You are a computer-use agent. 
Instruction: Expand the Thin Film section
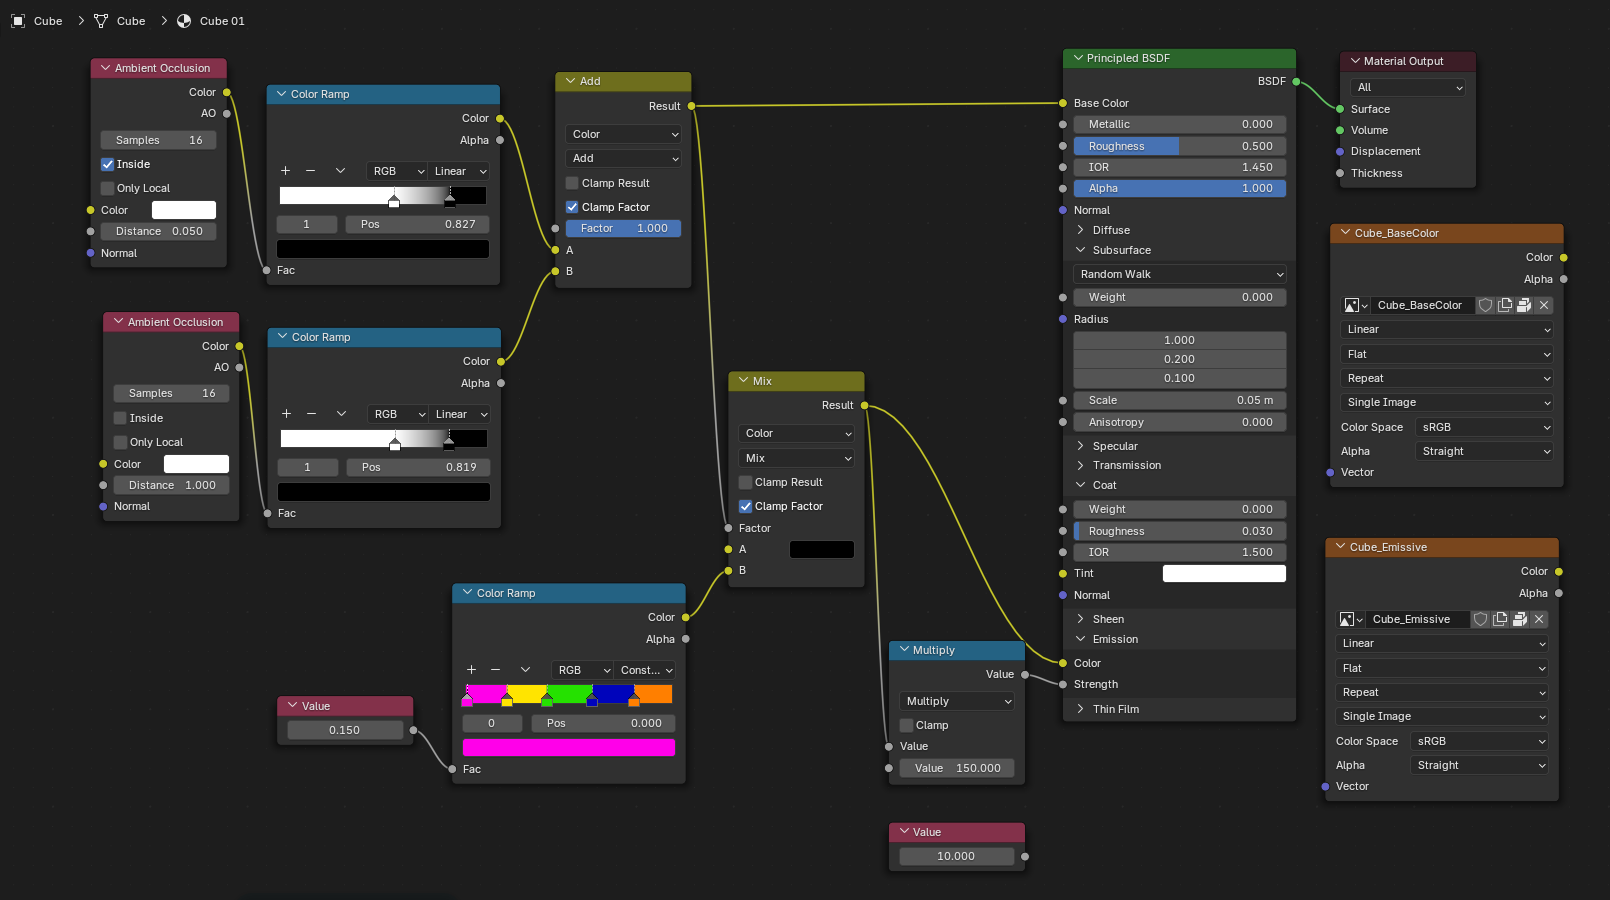tap(1080, 709)
